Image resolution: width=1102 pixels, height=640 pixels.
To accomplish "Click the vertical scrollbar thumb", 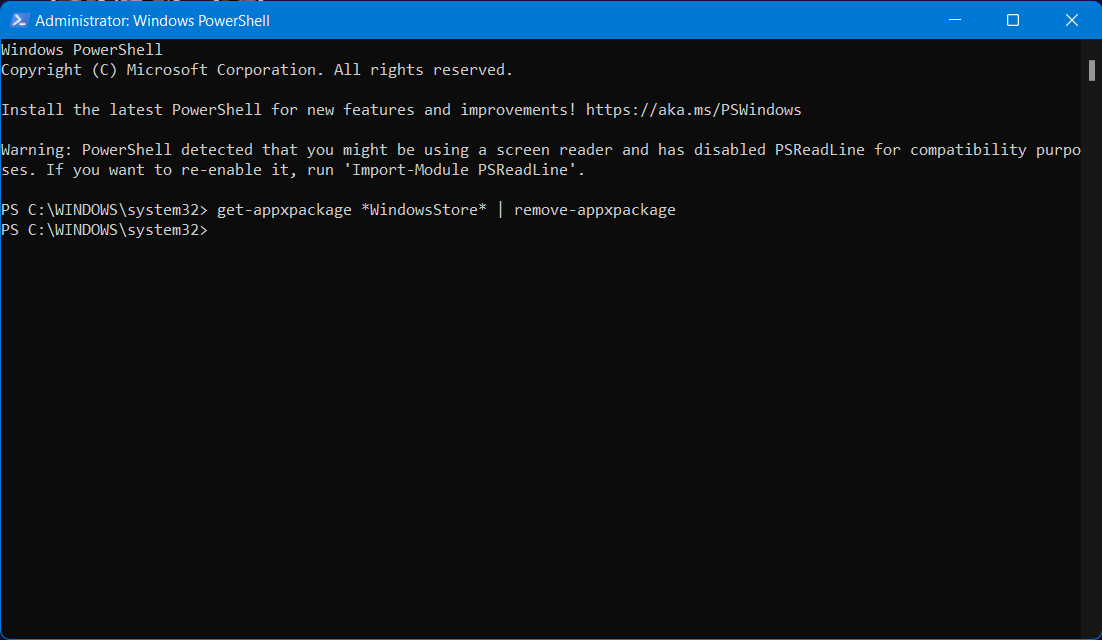I will (x=1091, y=70).
